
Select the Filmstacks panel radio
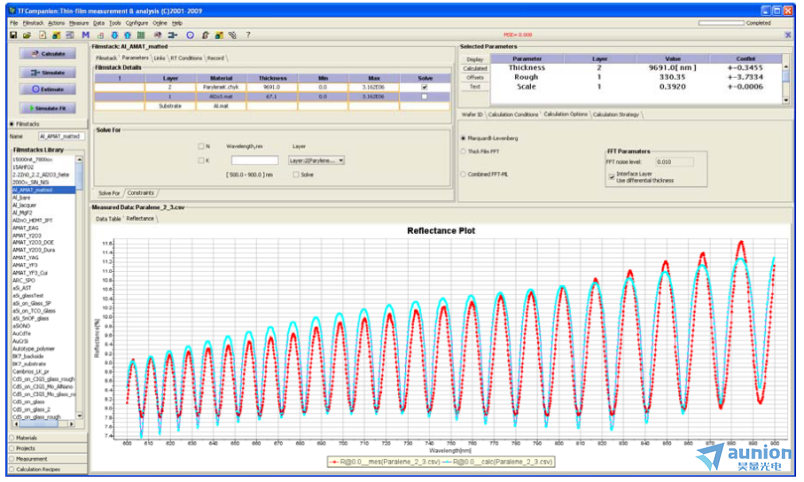[12, 124]
